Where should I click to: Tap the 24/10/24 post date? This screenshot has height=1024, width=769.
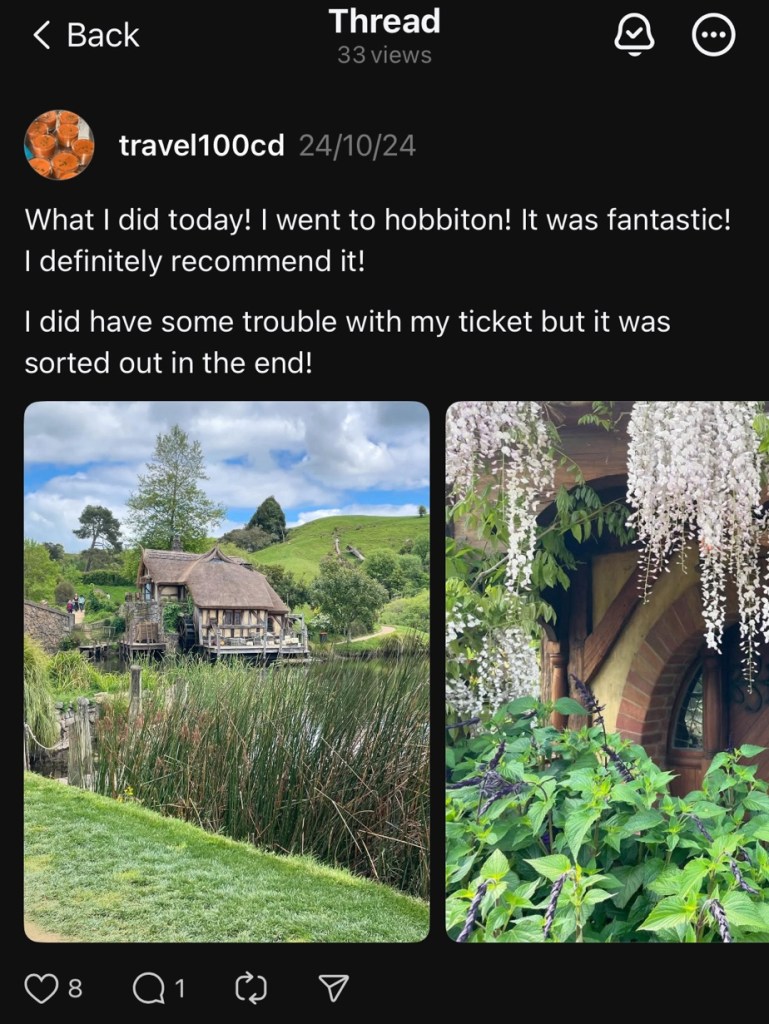point(357,145)
